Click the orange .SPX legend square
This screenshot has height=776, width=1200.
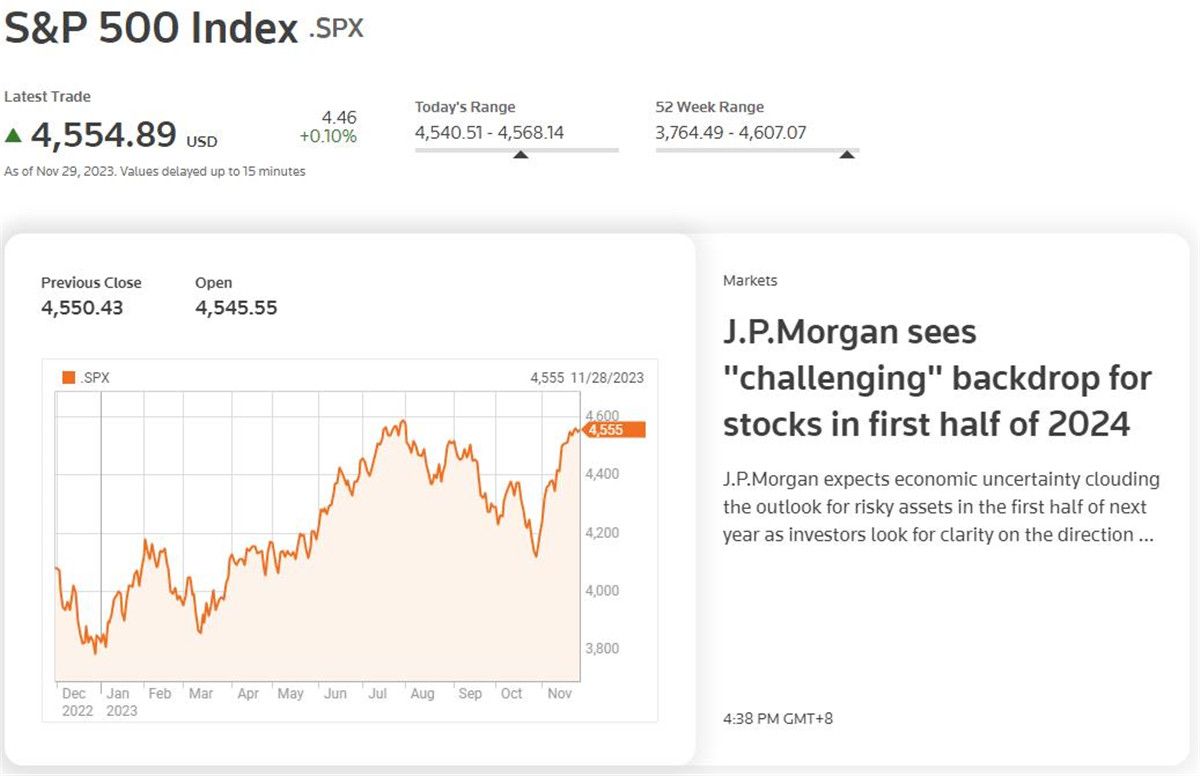tap(68, 377)
